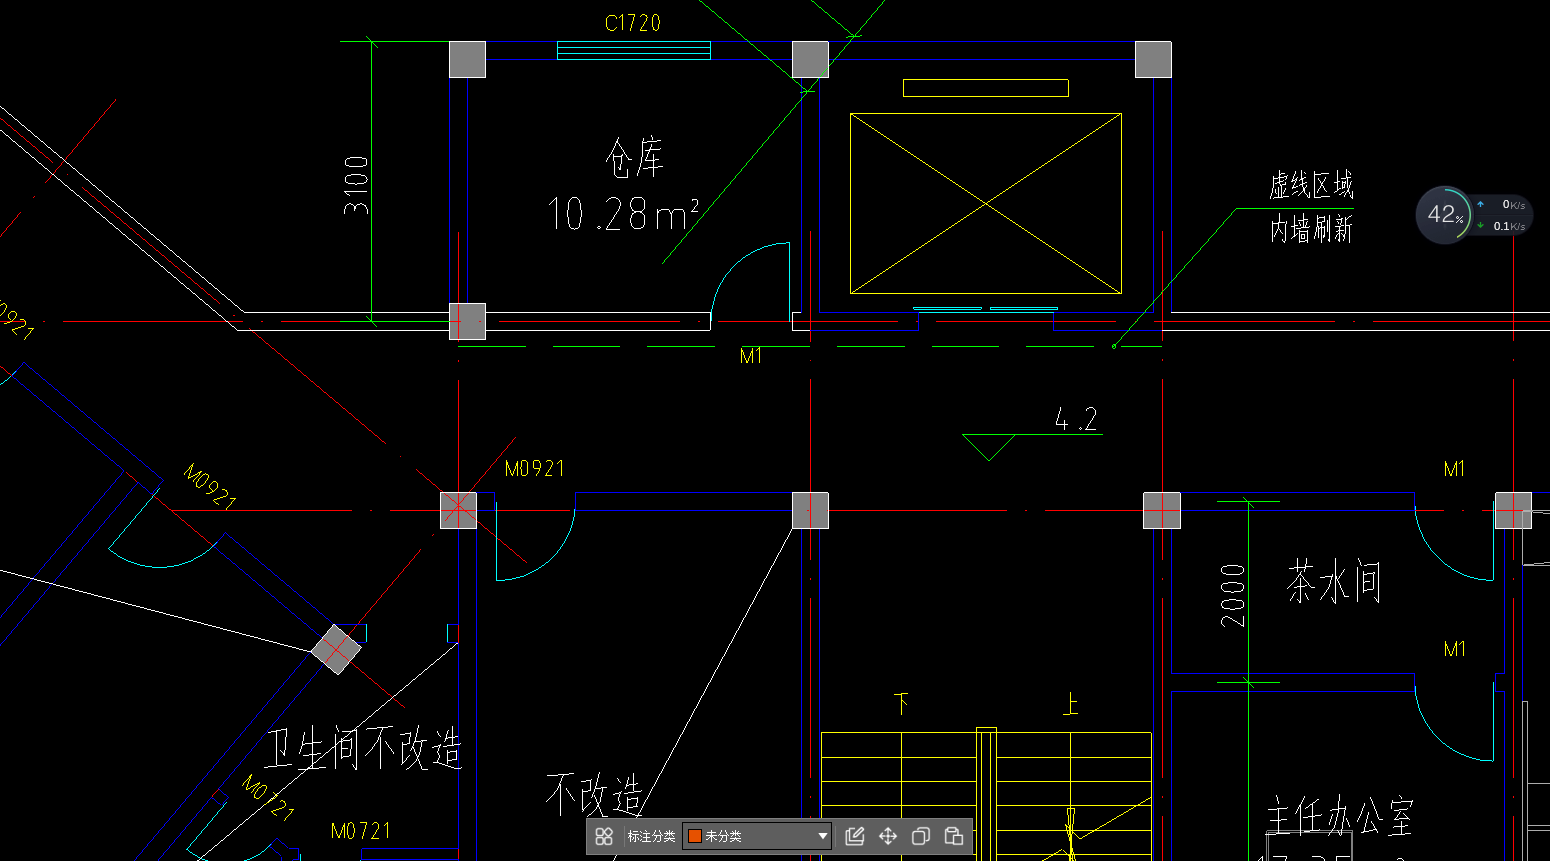Click the 主任办公室 room name text

(1340, 817)
